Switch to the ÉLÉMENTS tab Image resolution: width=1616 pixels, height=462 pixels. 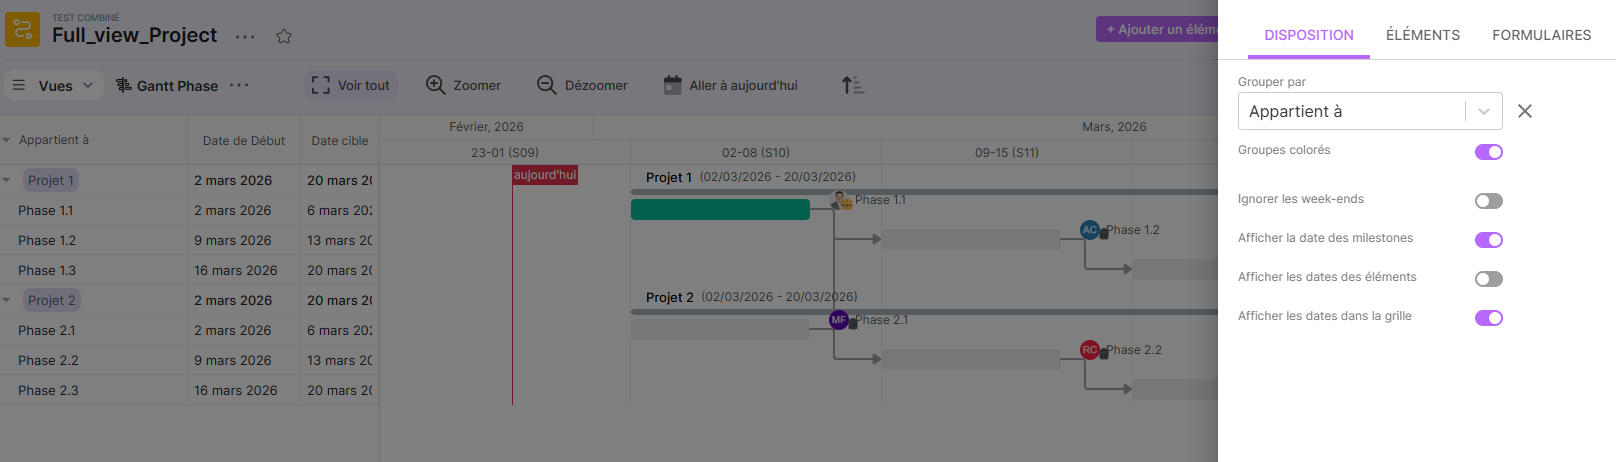point(1422,35)
